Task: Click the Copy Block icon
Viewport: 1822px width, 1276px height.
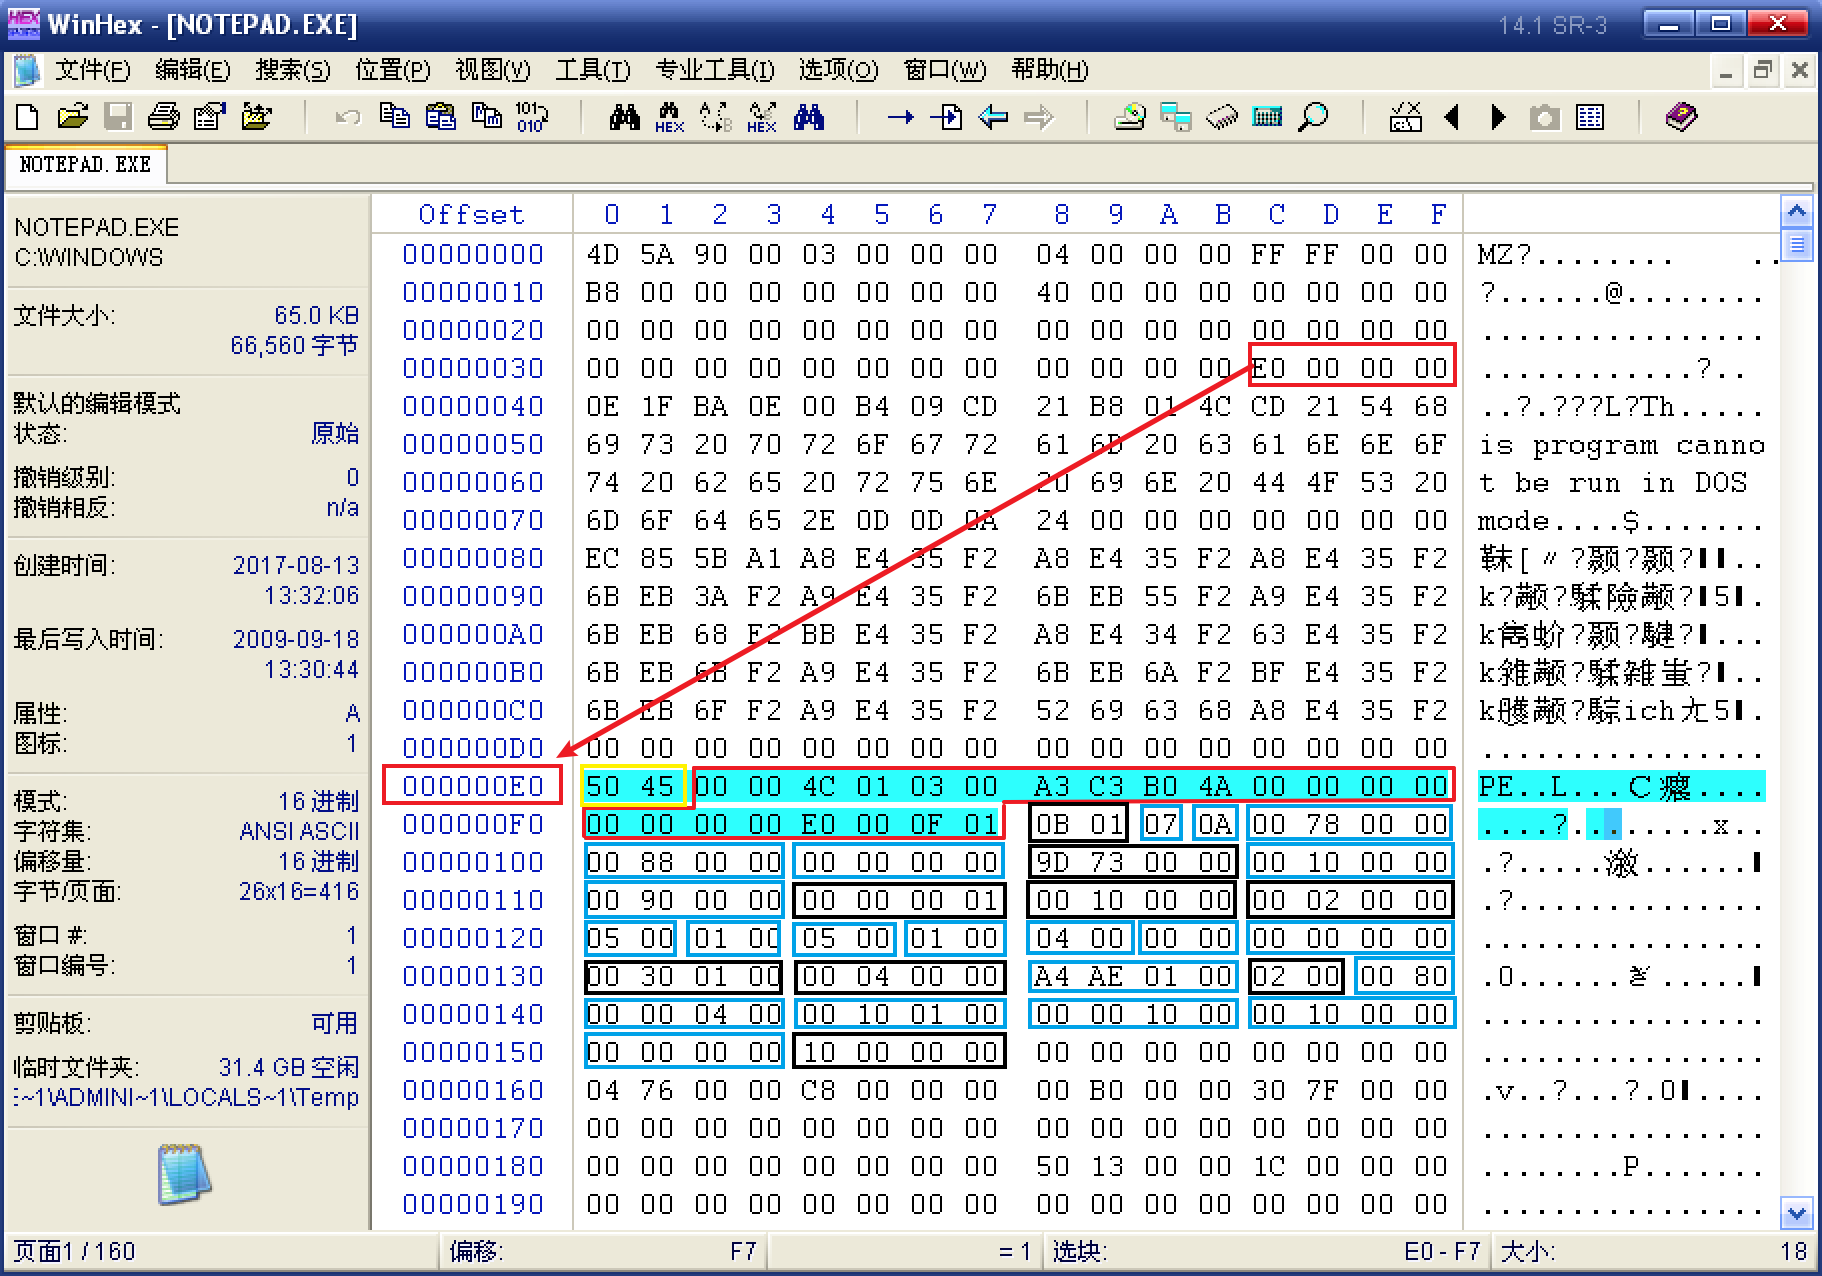Action: tap(394, 117)
